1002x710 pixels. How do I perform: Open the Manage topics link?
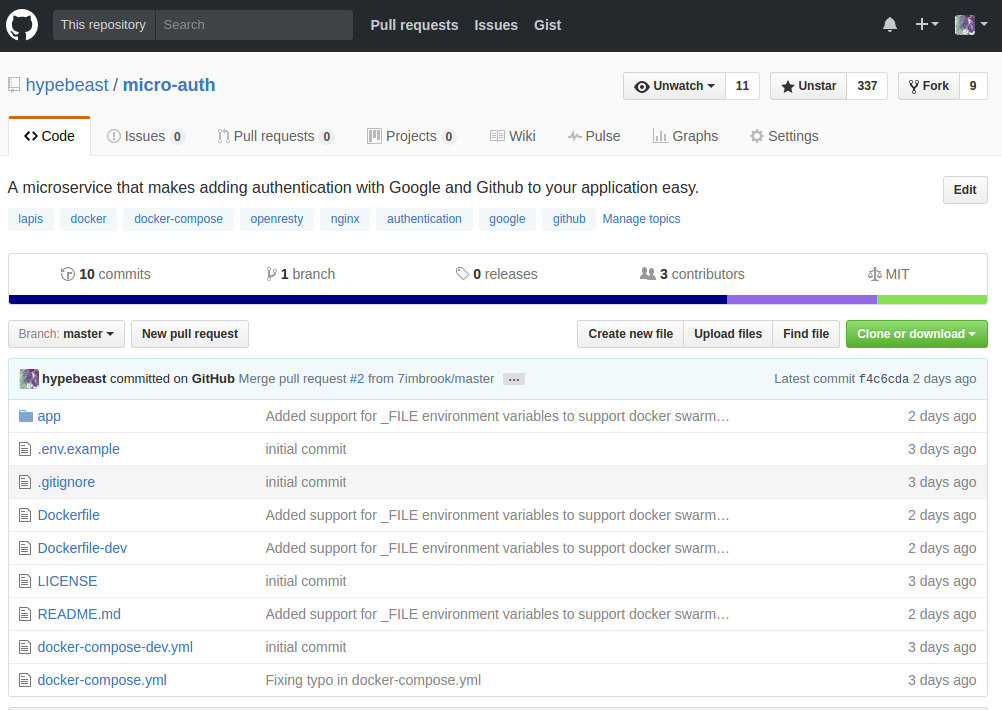(x=641, y=219)
